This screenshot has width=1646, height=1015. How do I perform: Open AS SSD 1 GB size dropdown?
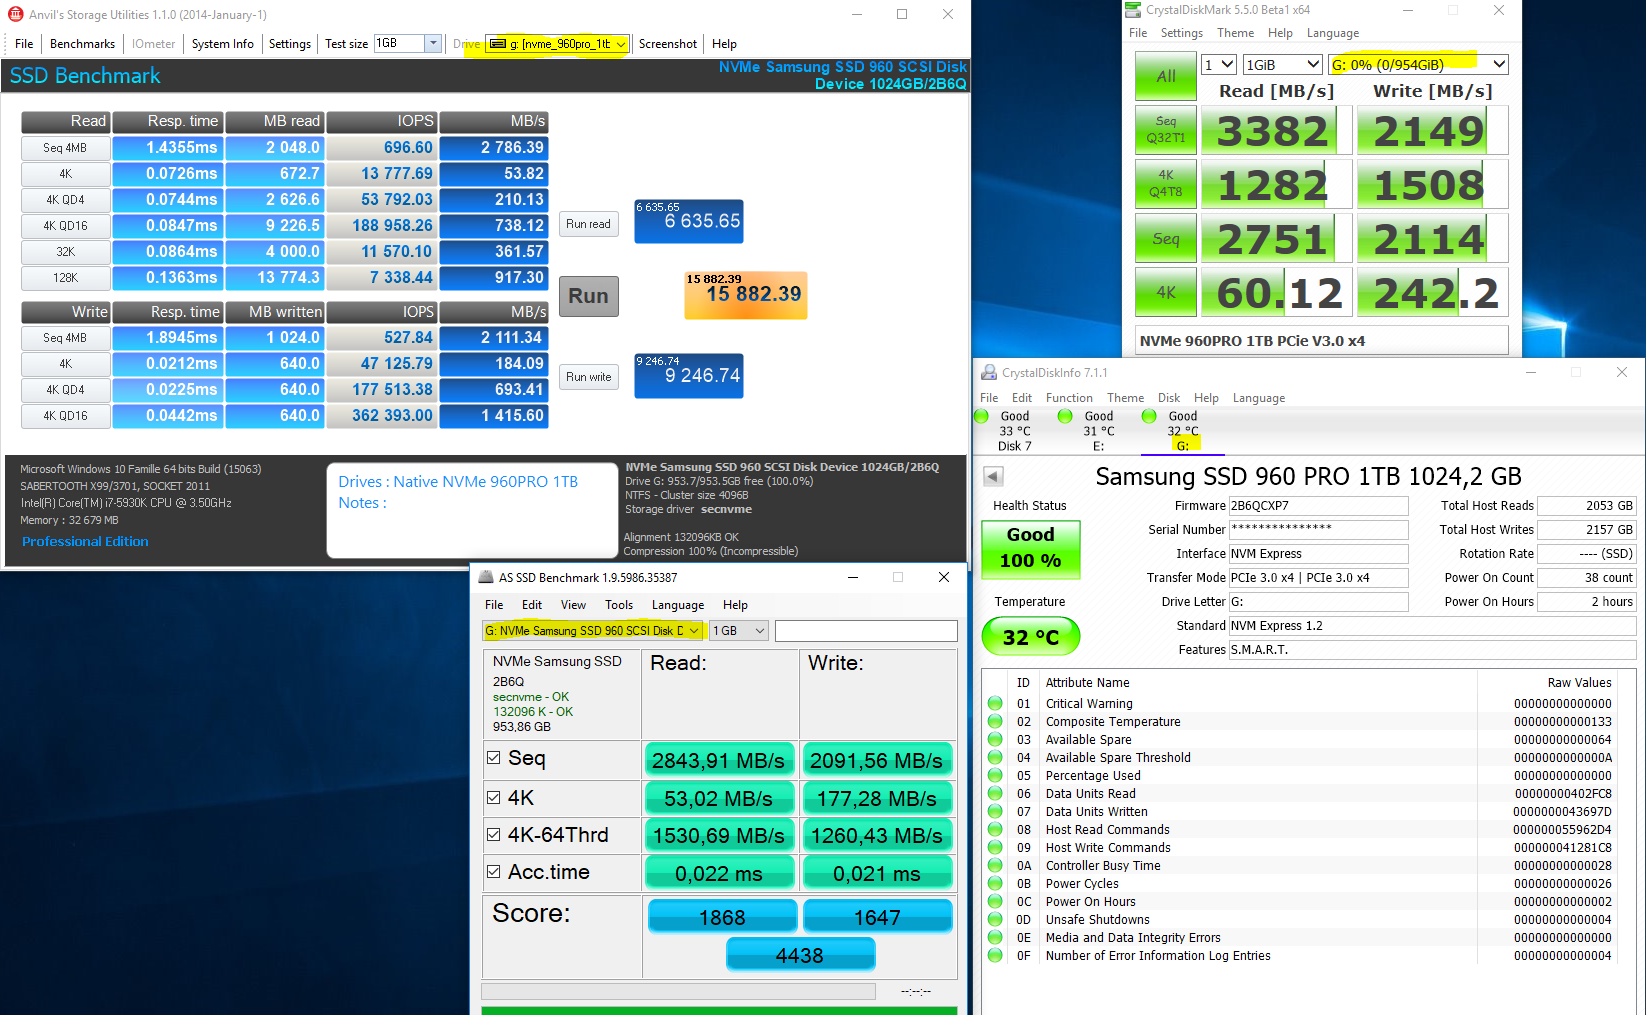coord(739,631)
